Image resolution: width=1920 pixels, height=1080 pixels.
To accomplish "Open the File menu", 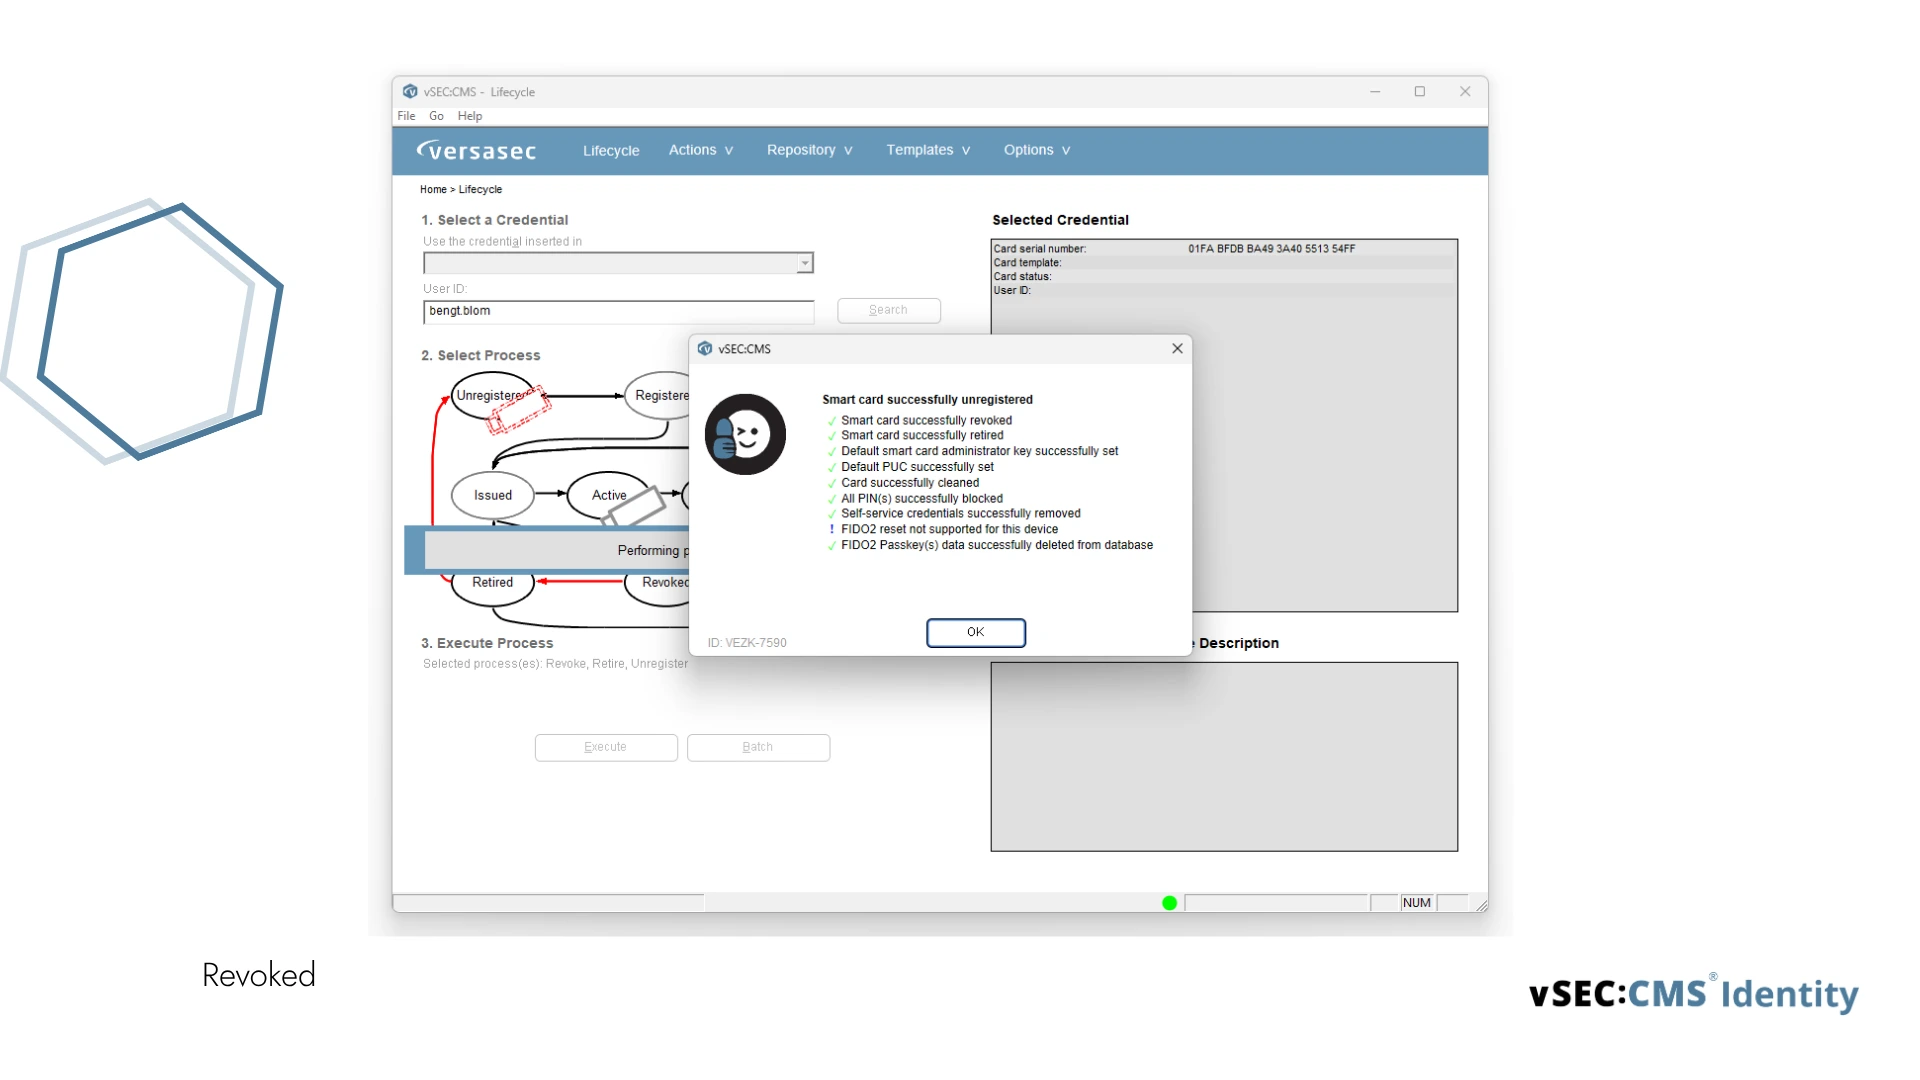I will coord(406,116).
